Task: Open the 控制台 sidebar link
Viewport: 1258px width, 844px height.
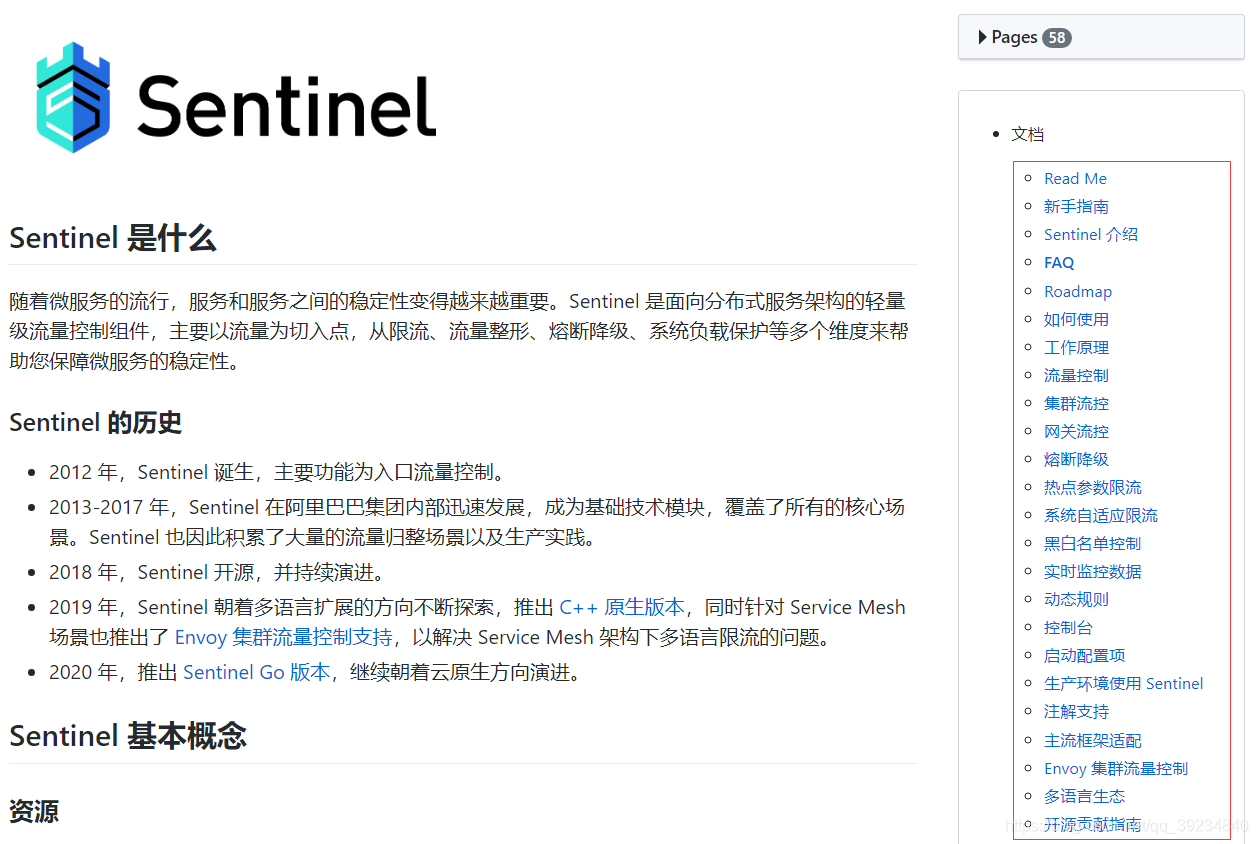Action: [x=1068, y=627]
